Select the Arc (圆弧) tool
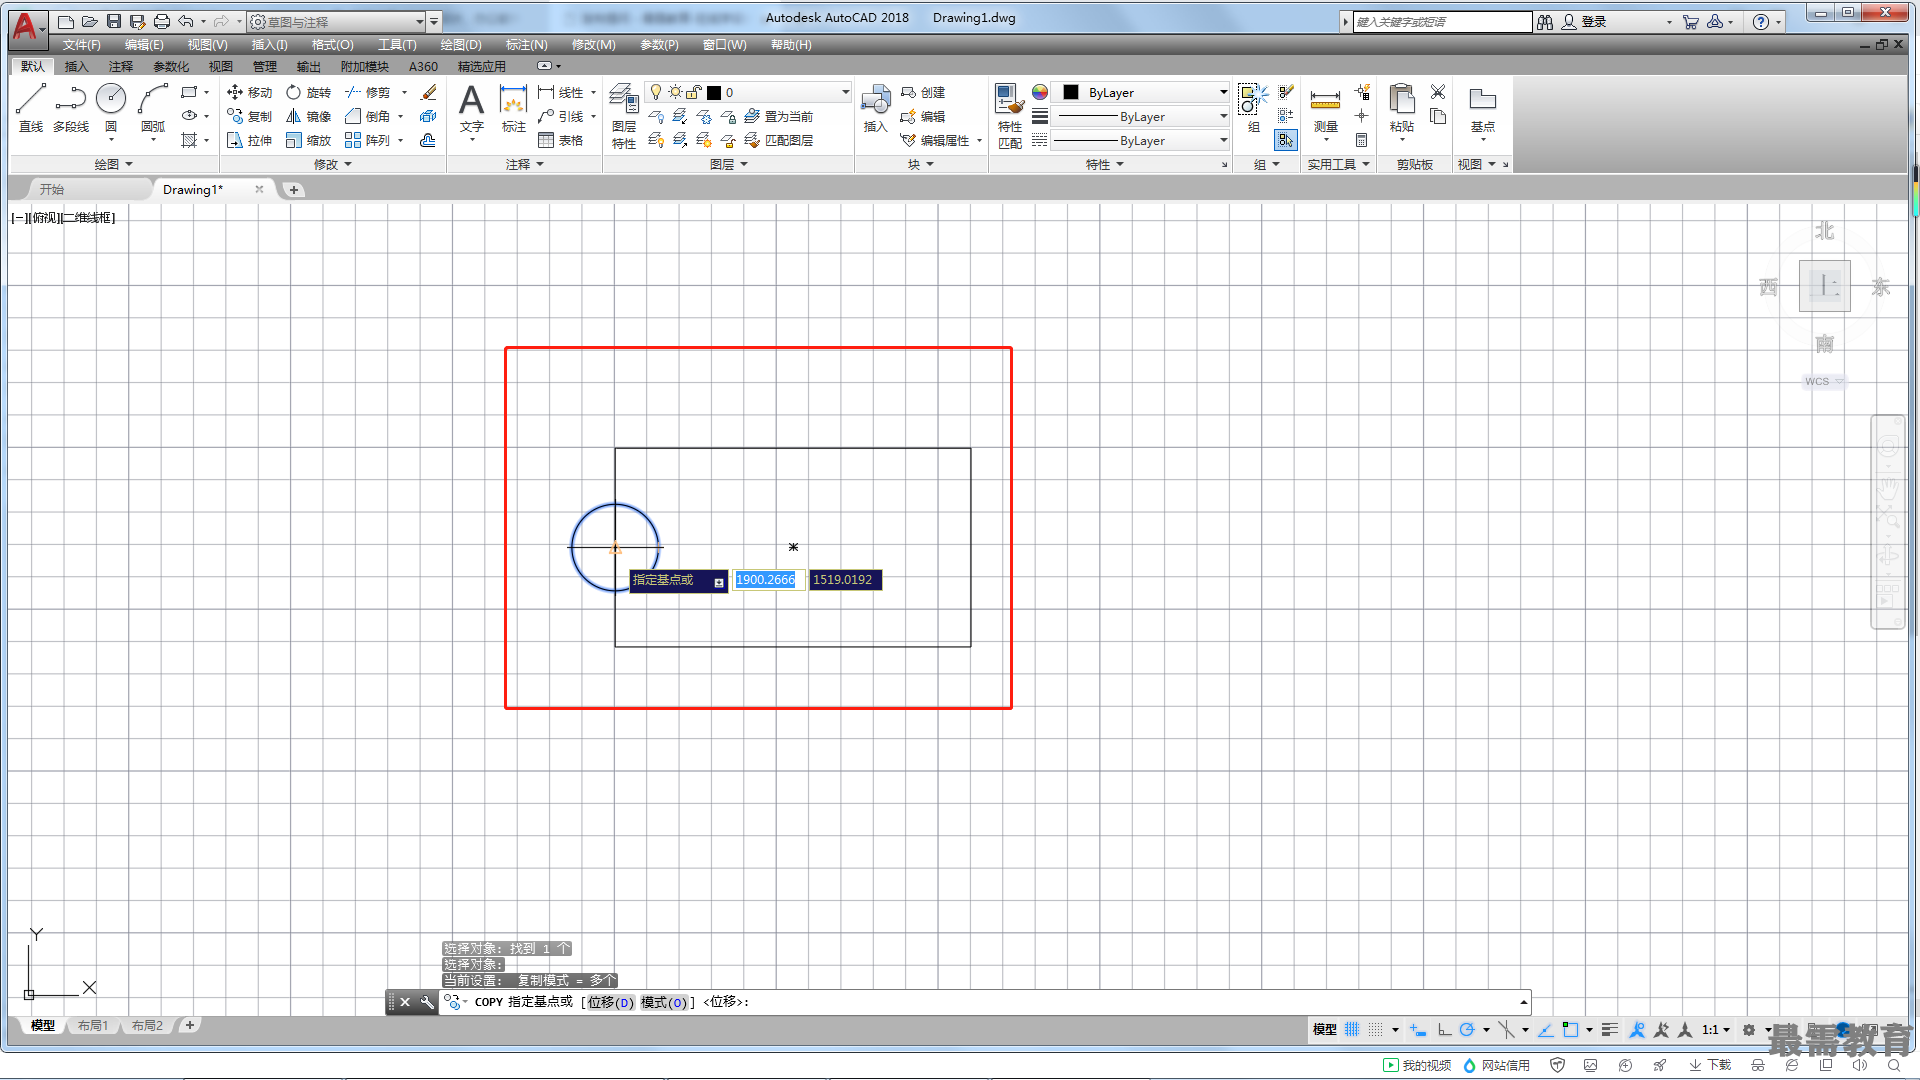Viewport: 1920px width, 1080px height. [x=153, y=108]
